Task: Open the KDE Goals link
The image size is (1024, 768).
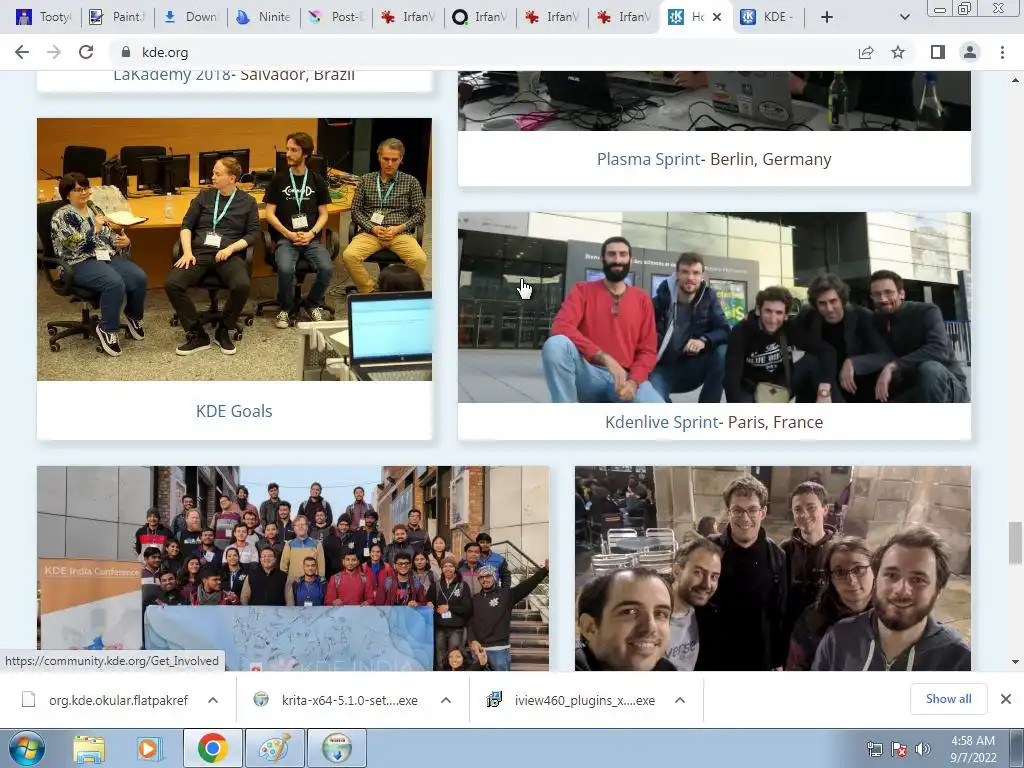Action: pyautogui.click(x=234, y=411)
